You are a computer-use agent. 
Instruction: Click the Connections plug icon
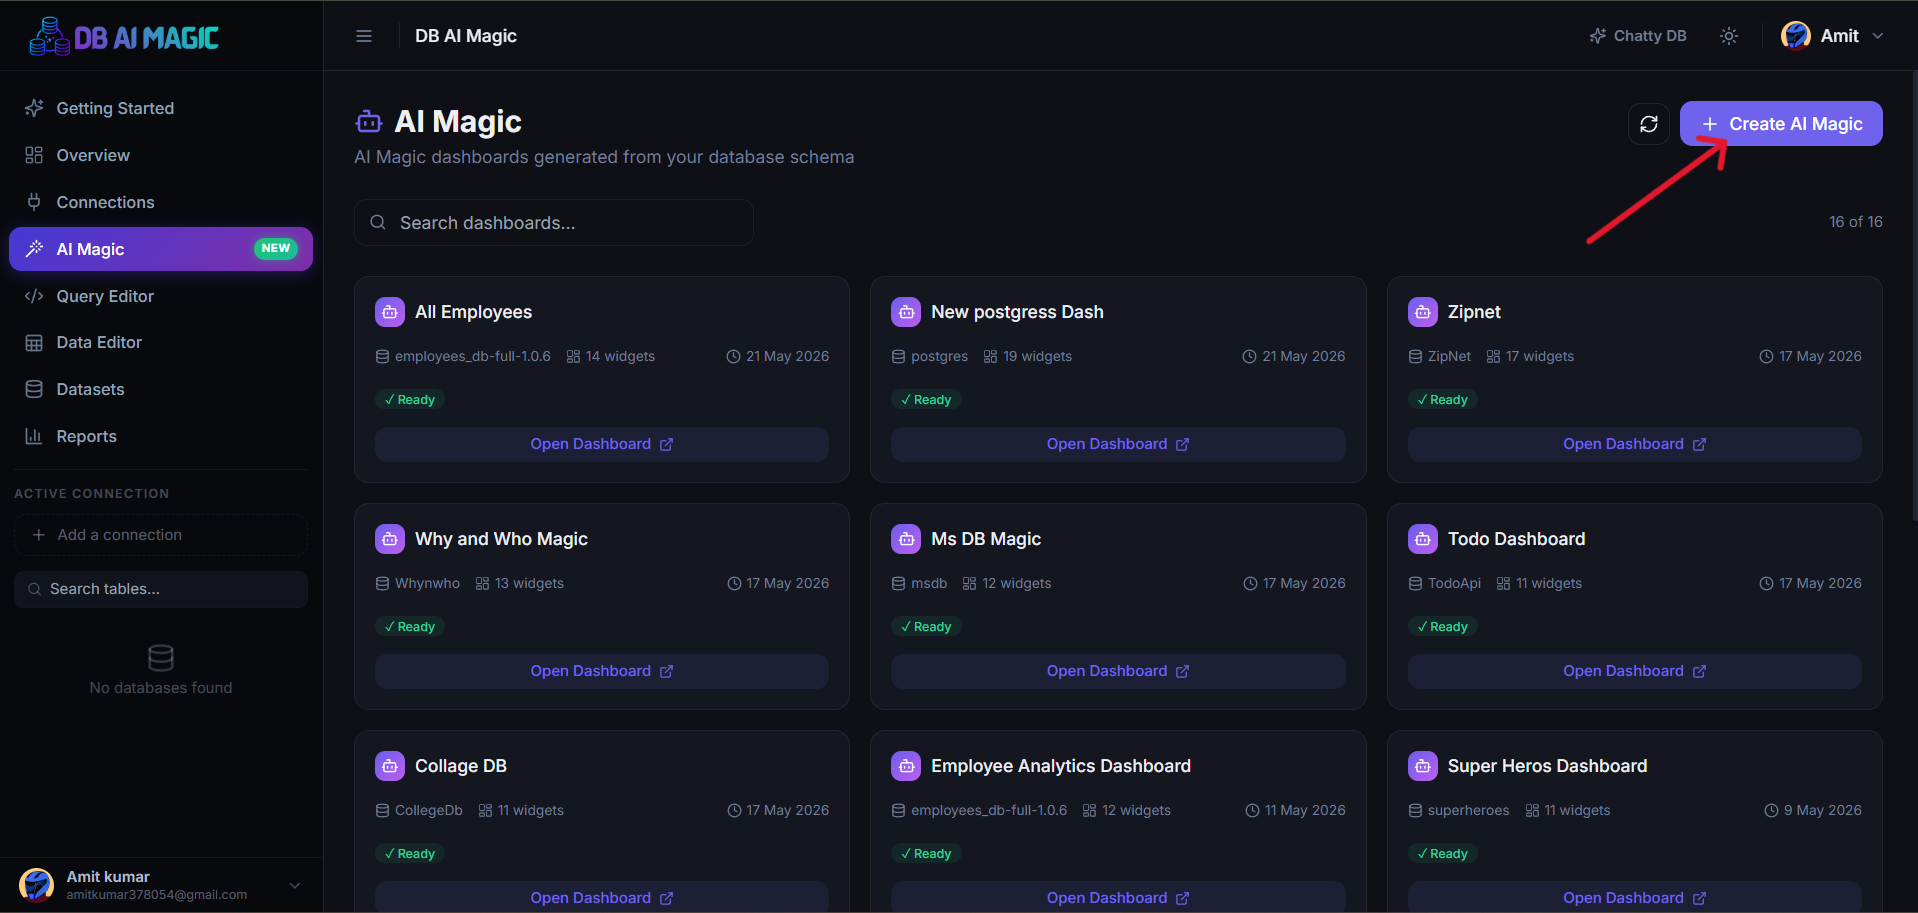click(34, 202)
